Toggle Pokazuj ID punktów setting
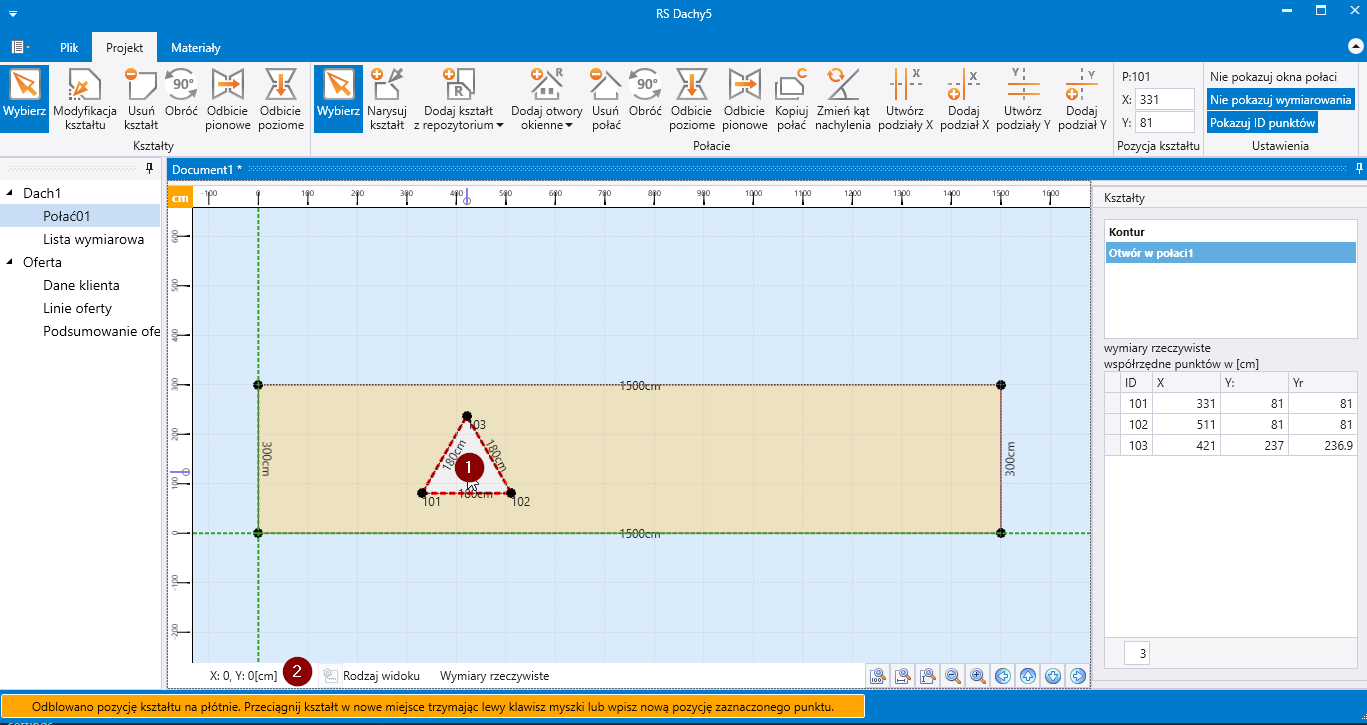Screen dimensions: 1367x725 (x=1262, y=122)
